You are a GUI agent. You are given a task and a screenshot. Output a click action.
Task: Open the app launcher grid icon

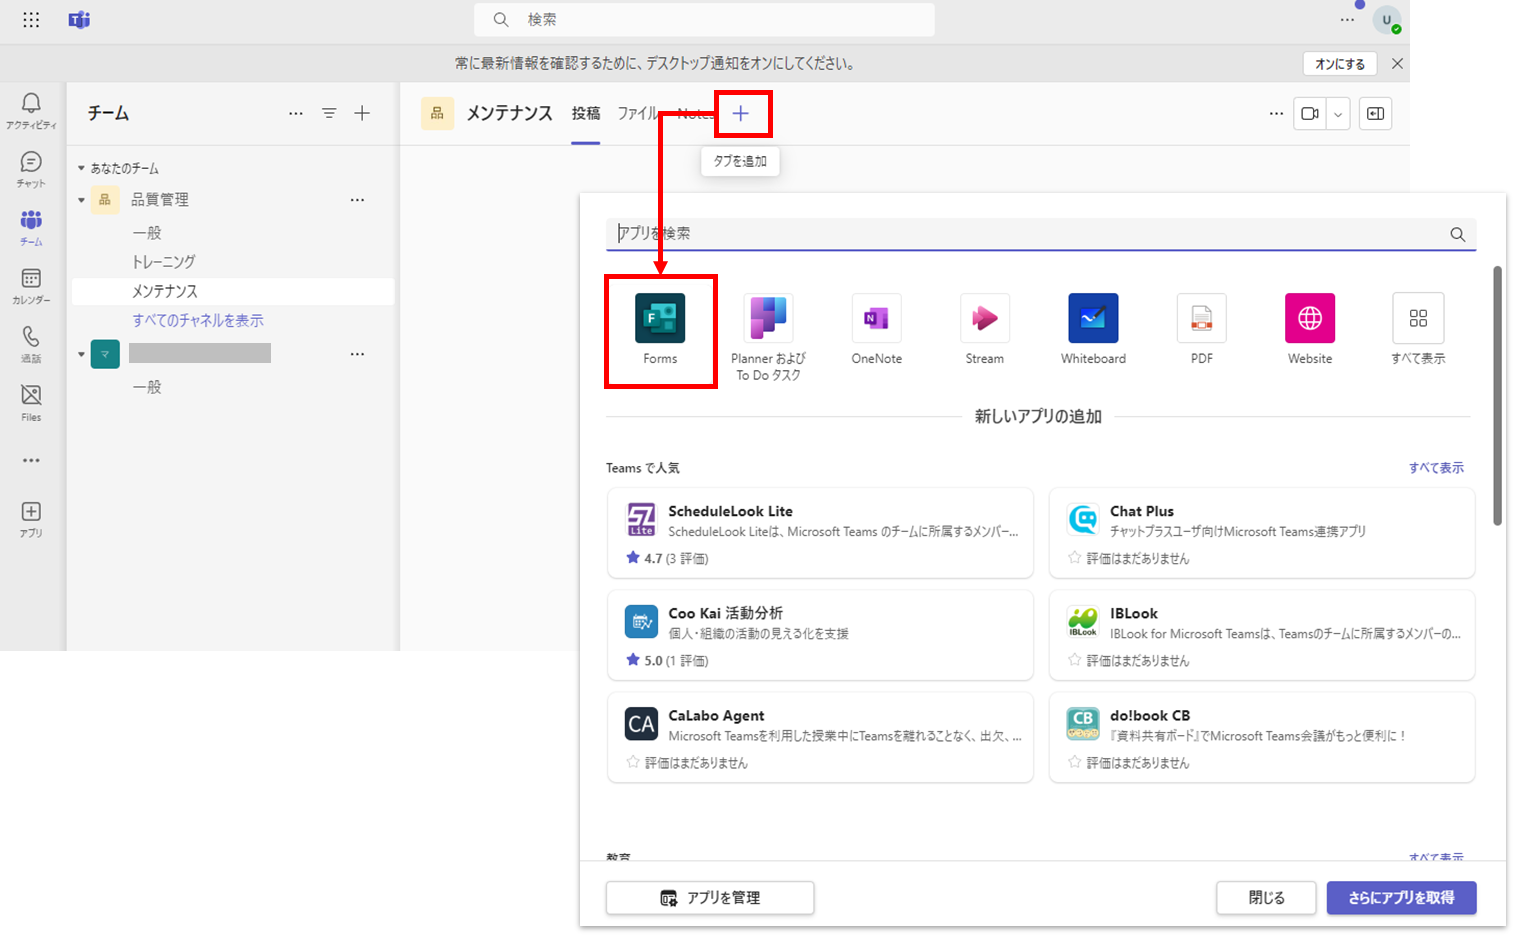31,20
